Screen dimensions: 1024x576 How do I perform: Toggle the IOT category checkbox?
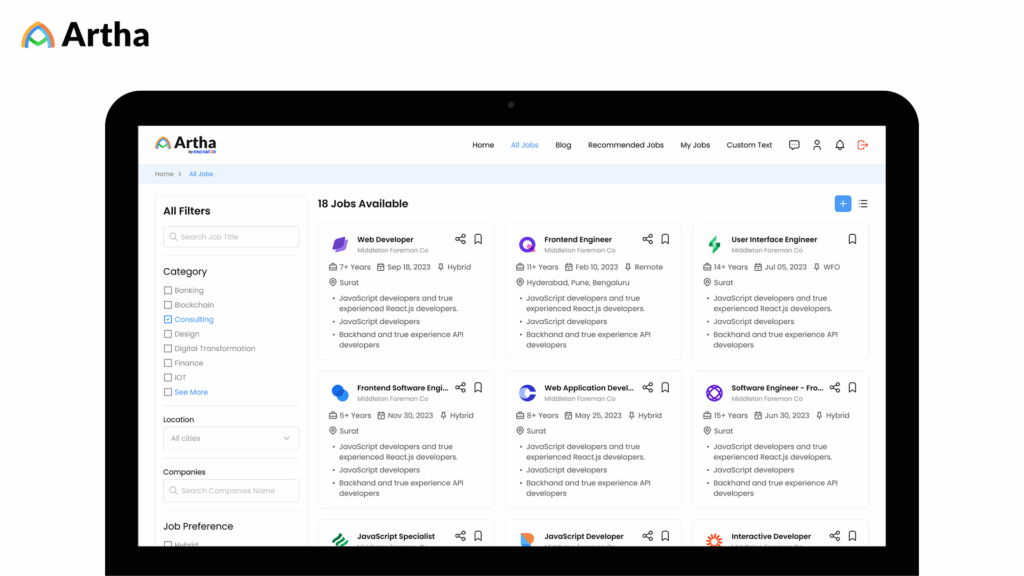[168, 377]
